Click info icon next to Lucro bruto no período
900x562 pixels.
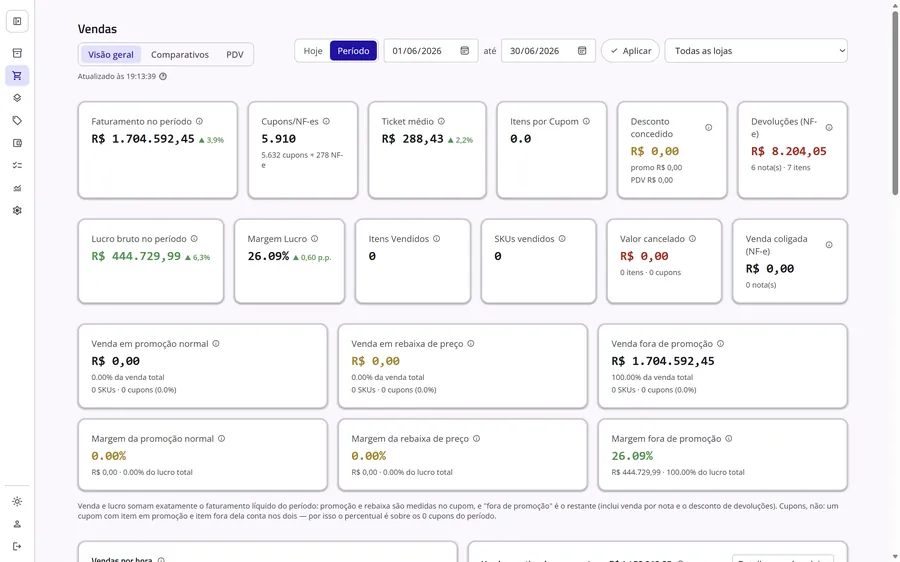(194, 239)
